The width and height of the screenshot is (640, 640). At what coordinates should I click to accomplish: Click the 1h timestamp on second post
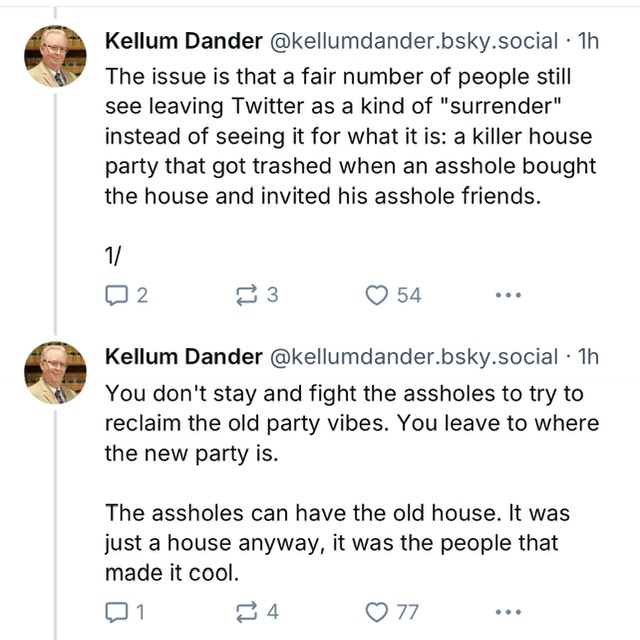click(589, 356)
